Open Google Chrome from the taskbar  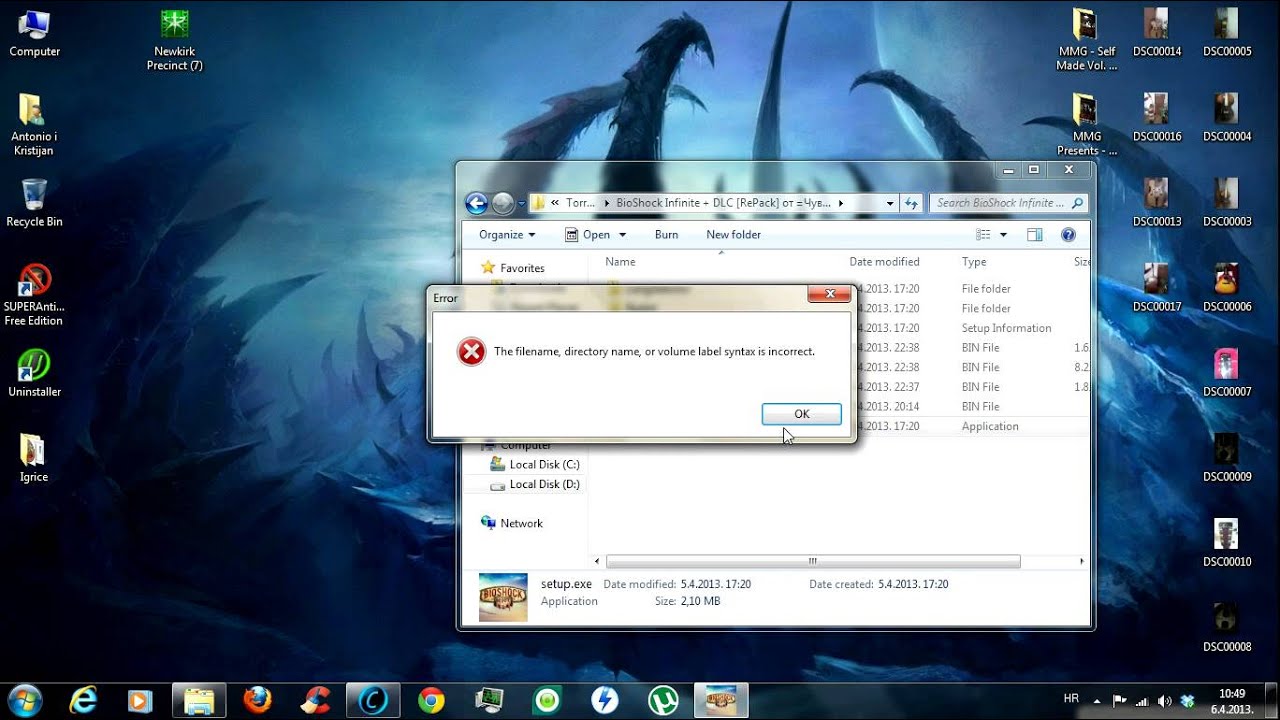432,700
